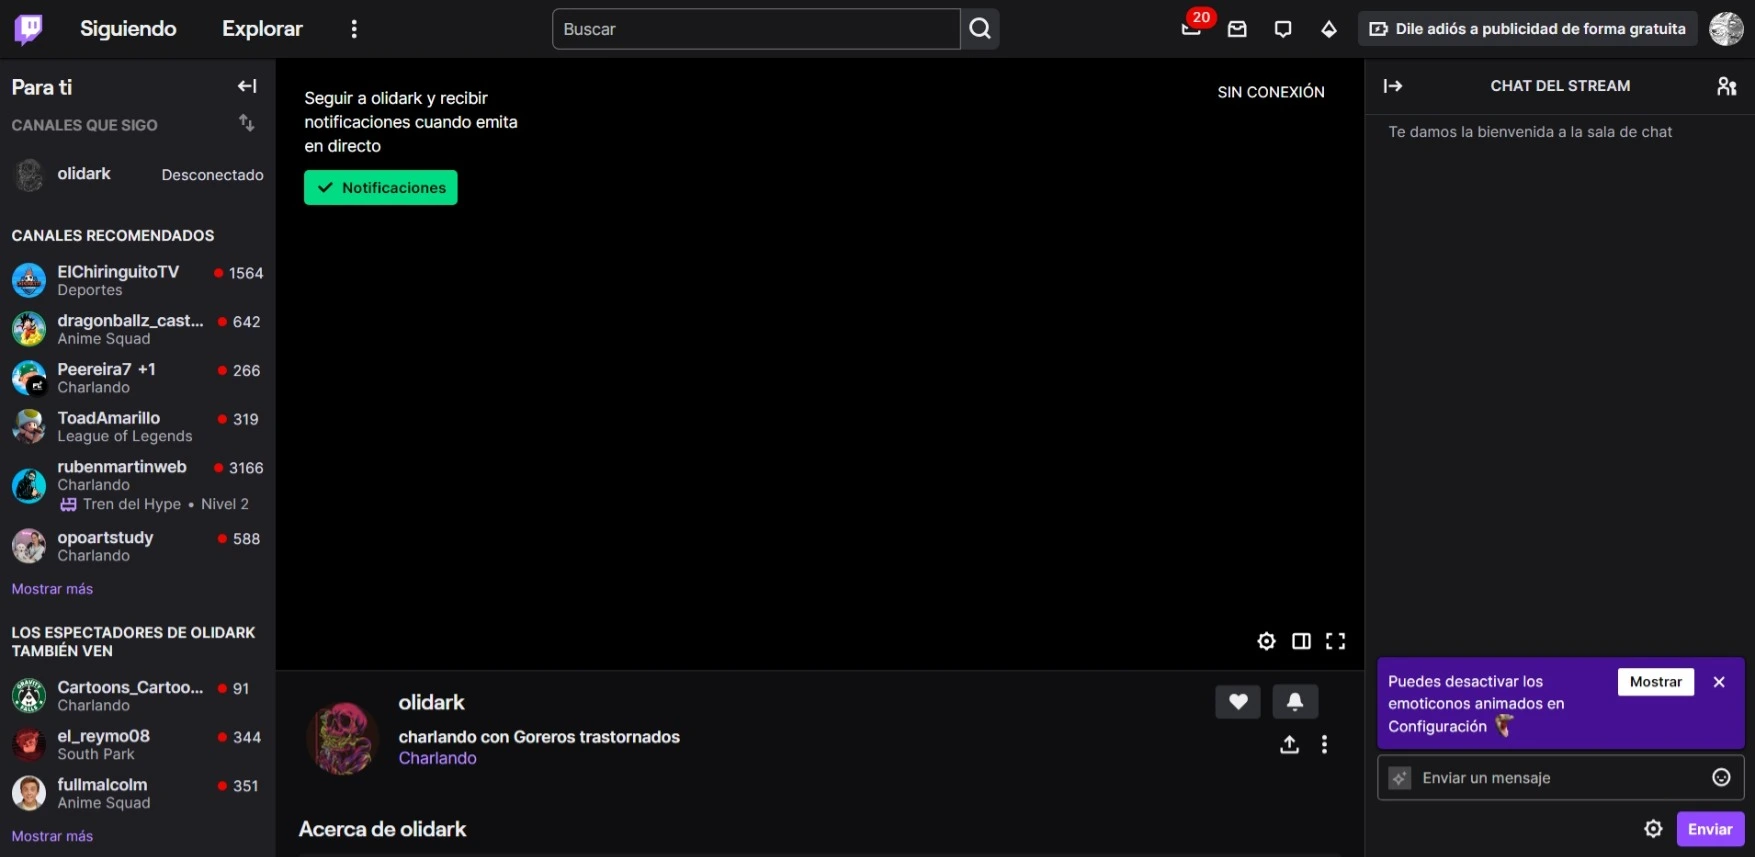The height and width of the screenshot is (857, 1755).
Task: Click the ad-free publicidad gratuita button
Action: 1527,29
